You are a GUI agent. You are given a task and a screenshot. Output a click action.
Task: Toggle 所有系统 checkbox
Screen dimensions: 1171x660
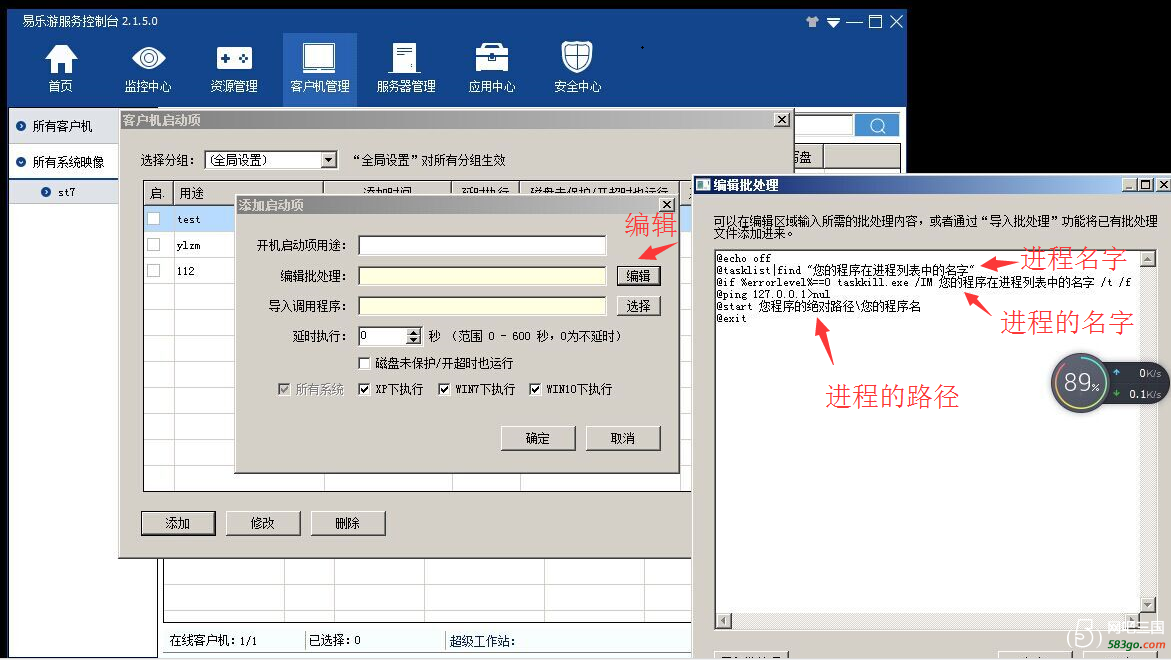click(284, 389)
